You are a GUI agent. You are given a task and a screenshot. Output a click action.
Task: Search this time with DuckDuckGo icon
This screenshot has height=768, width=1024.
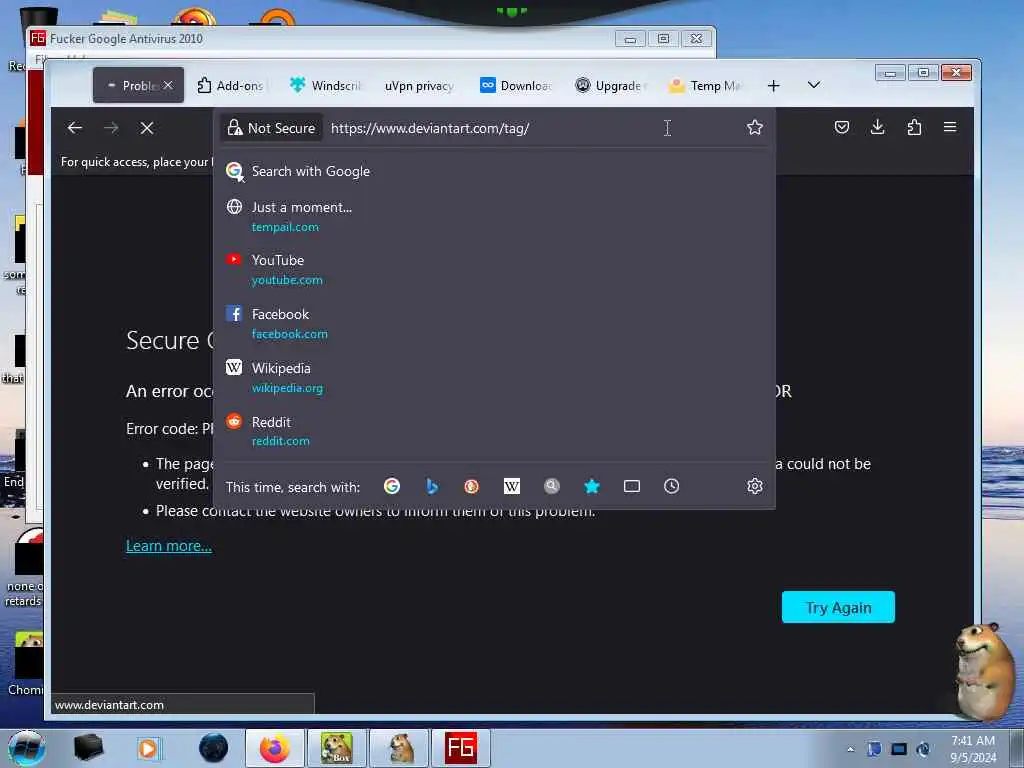click(x=472, y=487)
